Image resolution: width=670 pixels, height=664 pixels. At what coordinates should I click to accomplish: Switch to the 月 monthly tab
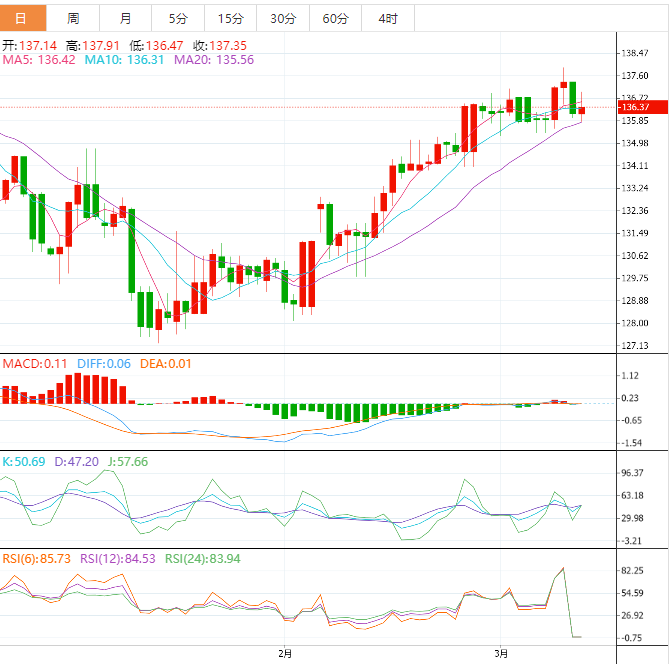[126, 18]
